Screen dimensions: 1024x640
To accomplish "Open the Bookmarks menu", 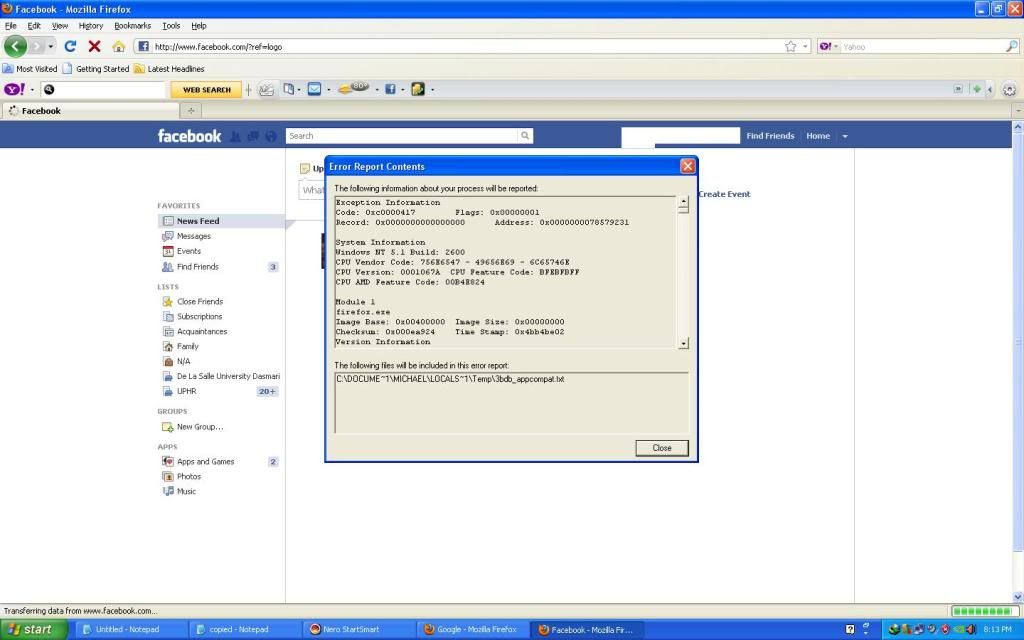I will tap(132, 25).
